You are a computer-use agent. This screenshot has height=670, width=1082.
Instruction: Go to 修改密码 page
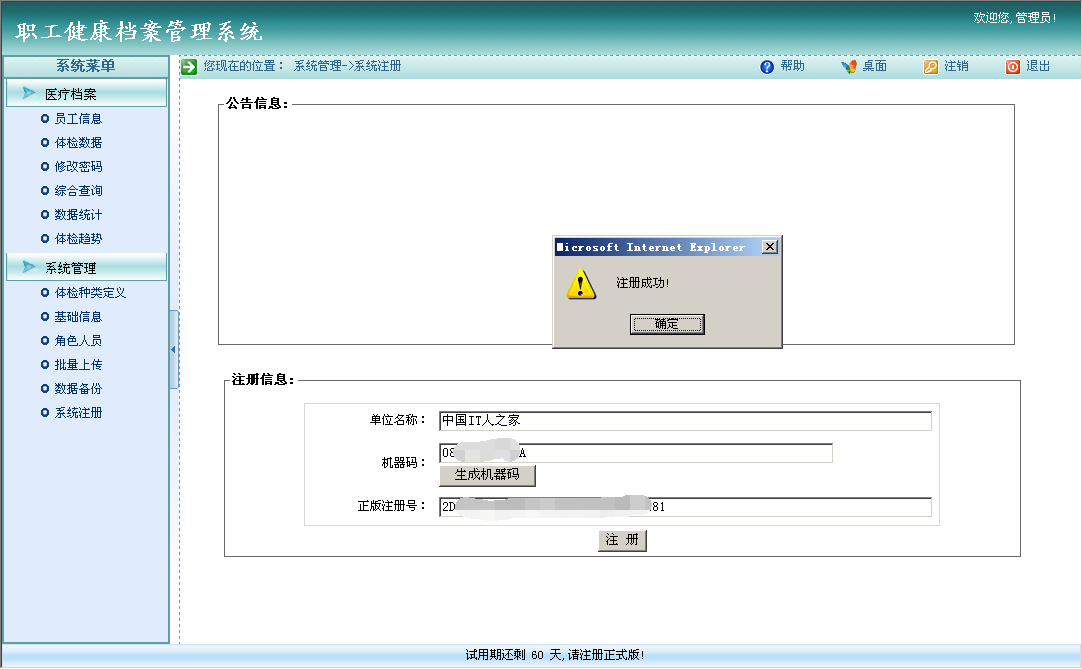pyautogui.click(x=78, y=166)
